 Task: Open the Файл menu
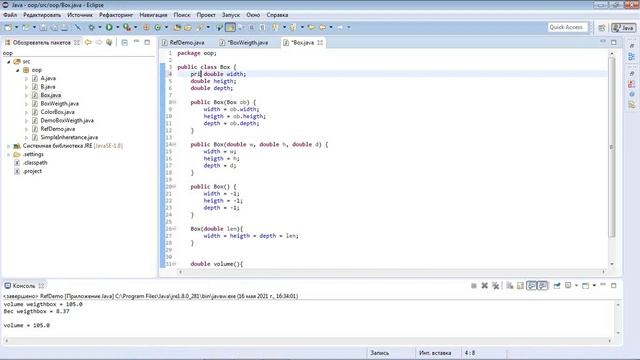[x=10, y=15]
